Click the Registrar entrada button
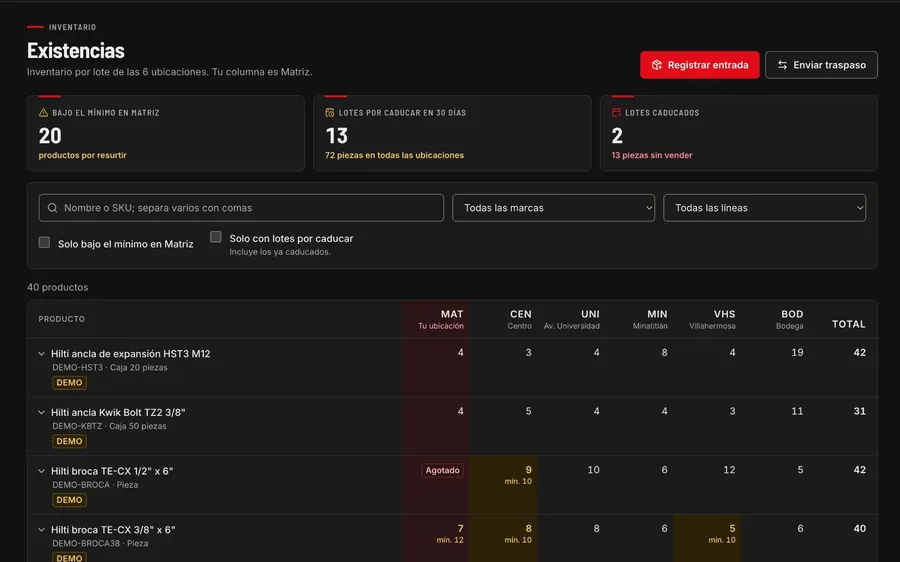The height and width of the screenshot is (562, 900). point(700,65)
